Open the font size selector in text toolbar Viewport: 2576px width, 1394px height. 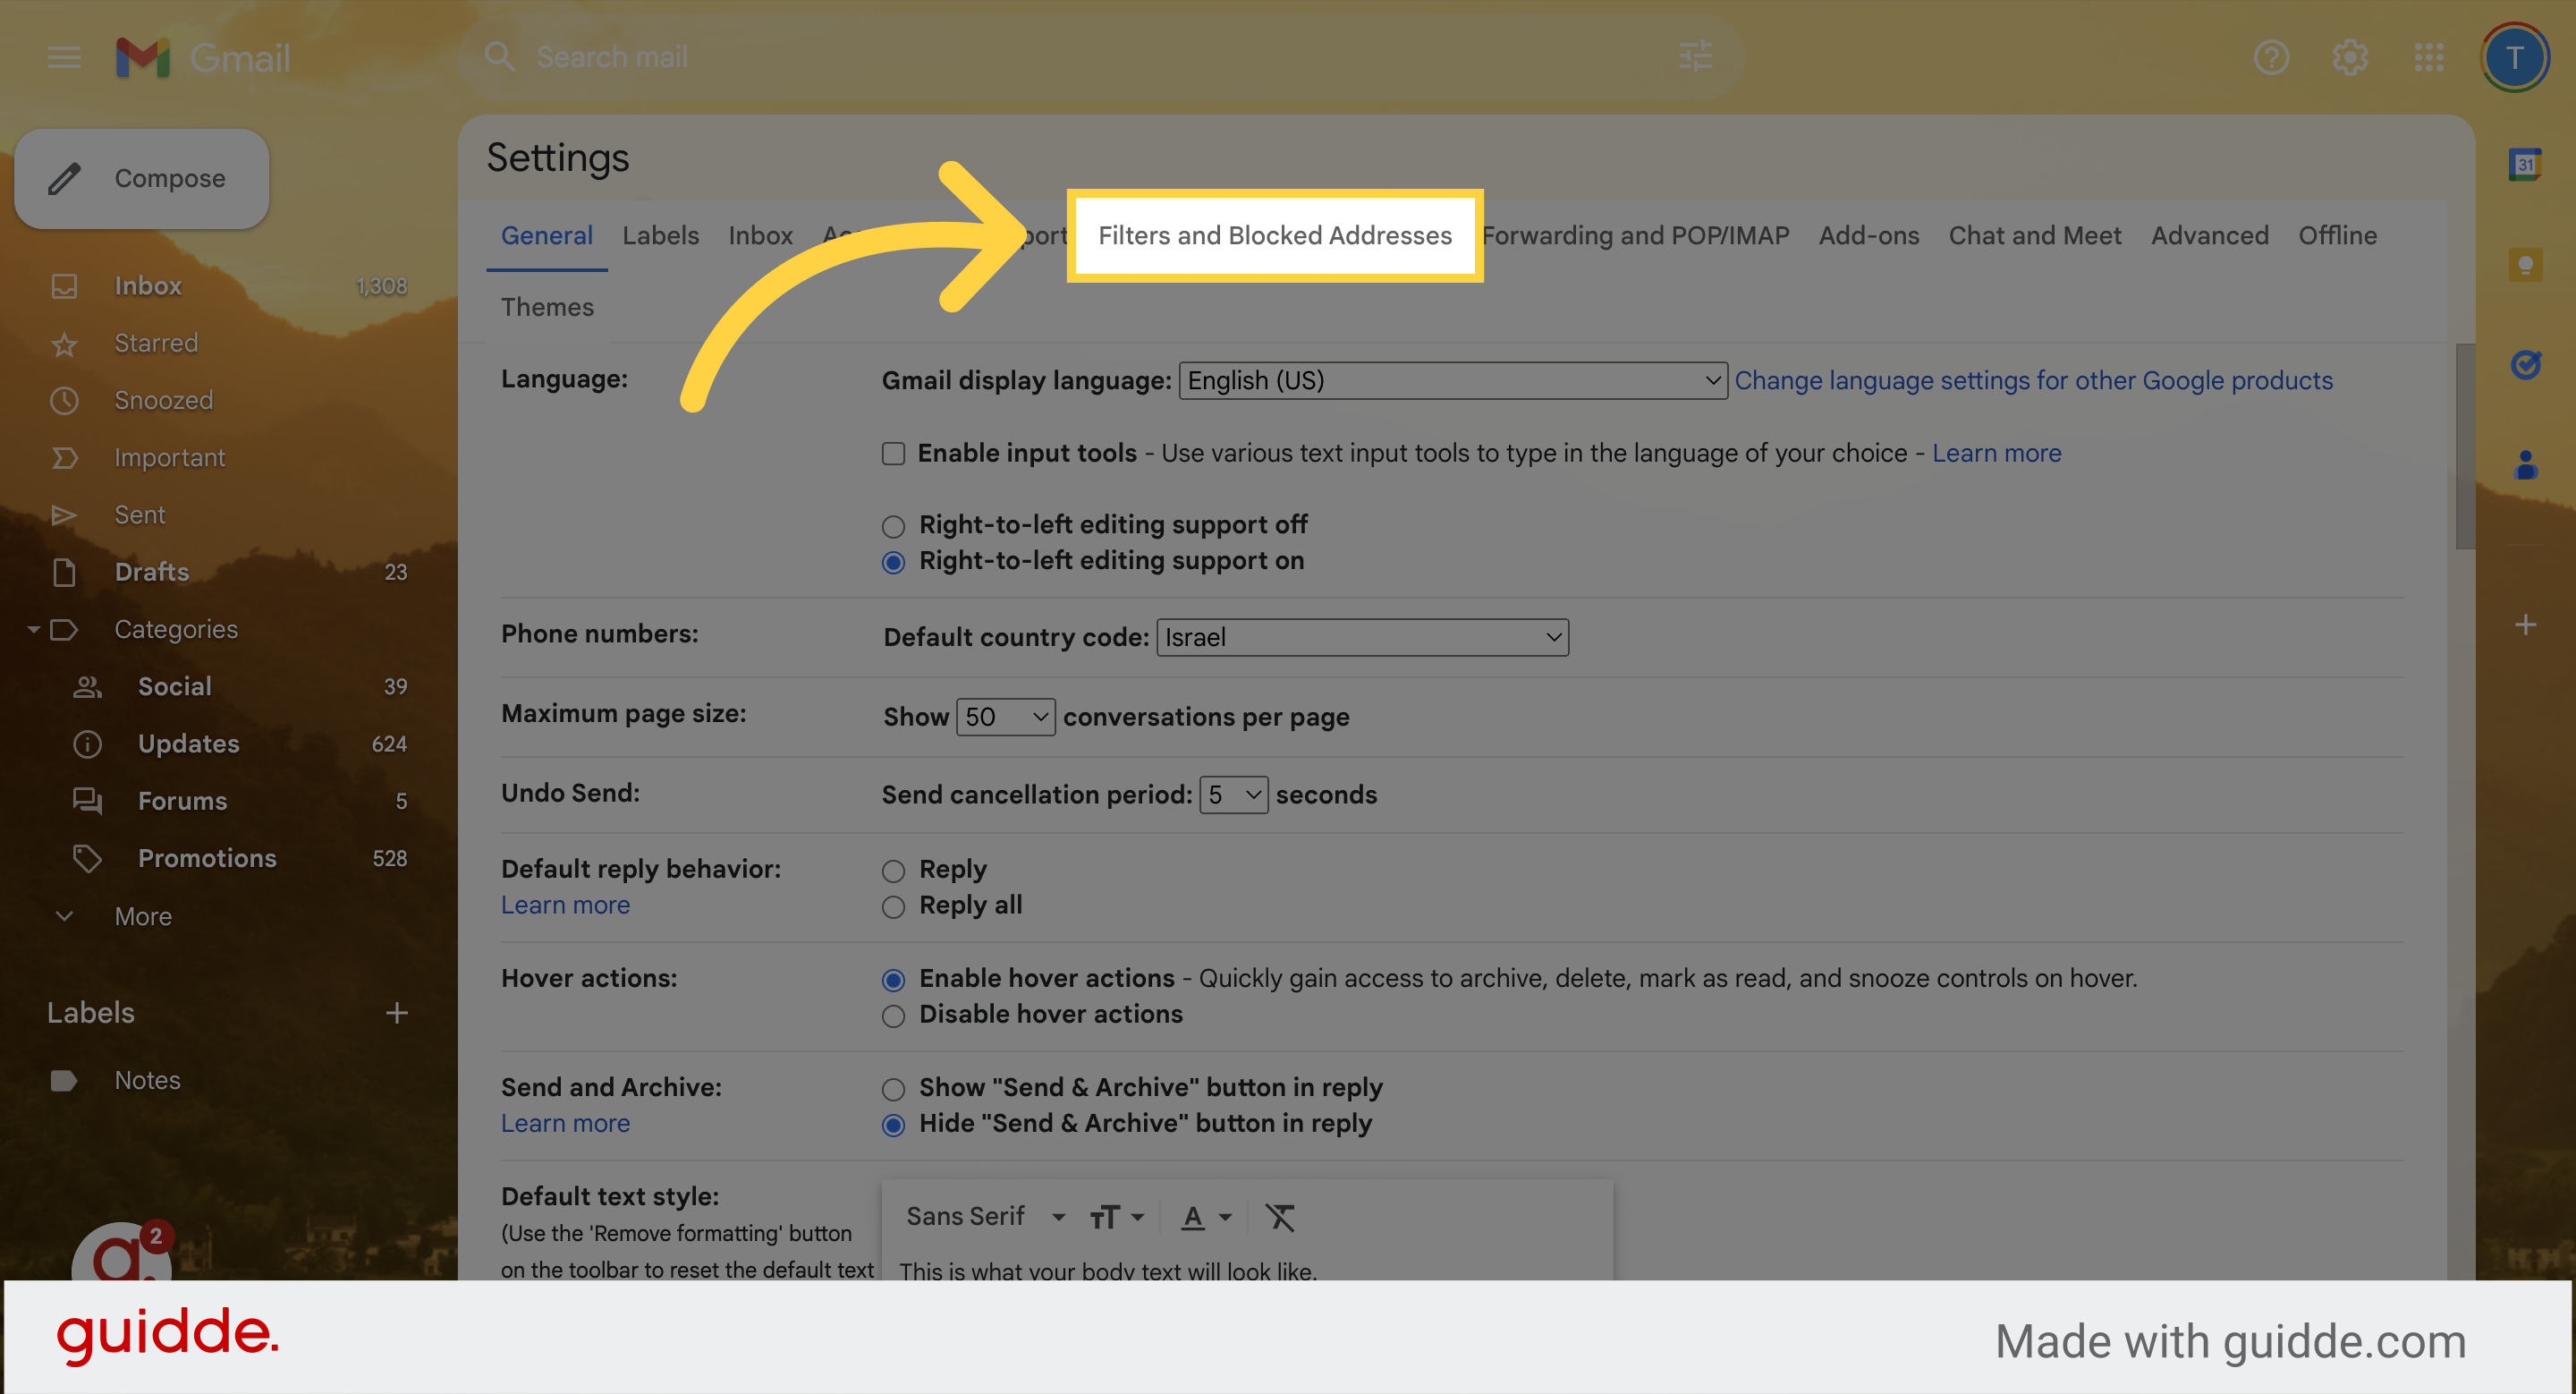[x=1115, y=1216]
